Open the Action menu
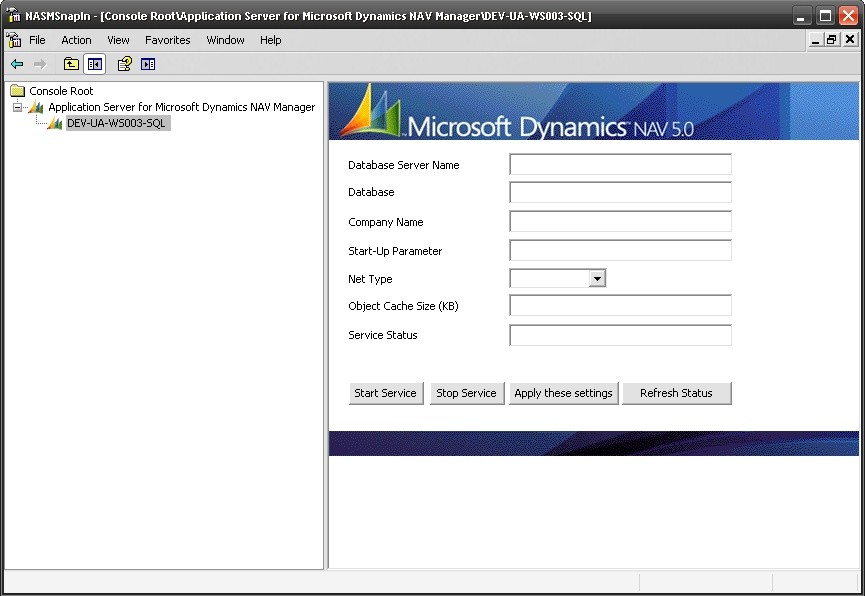The image size is (865, 596). [76, 40]
